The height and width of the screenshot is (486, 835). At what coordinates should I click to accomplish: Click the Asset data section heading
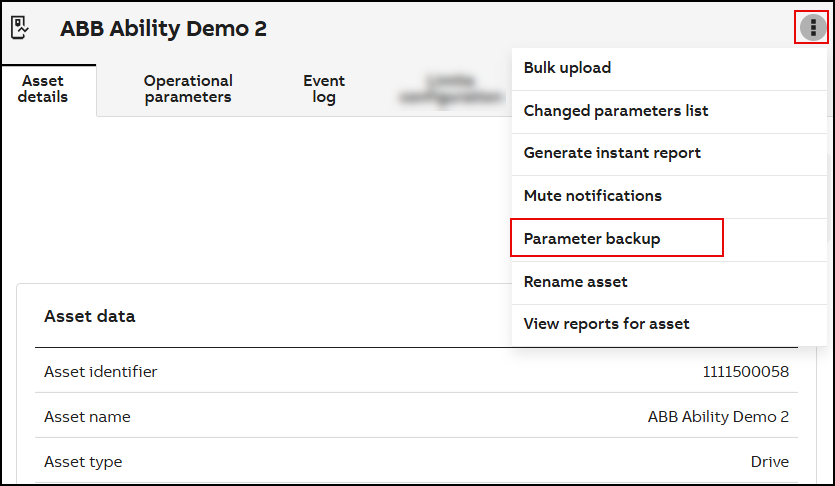click(x=90, y=316)
